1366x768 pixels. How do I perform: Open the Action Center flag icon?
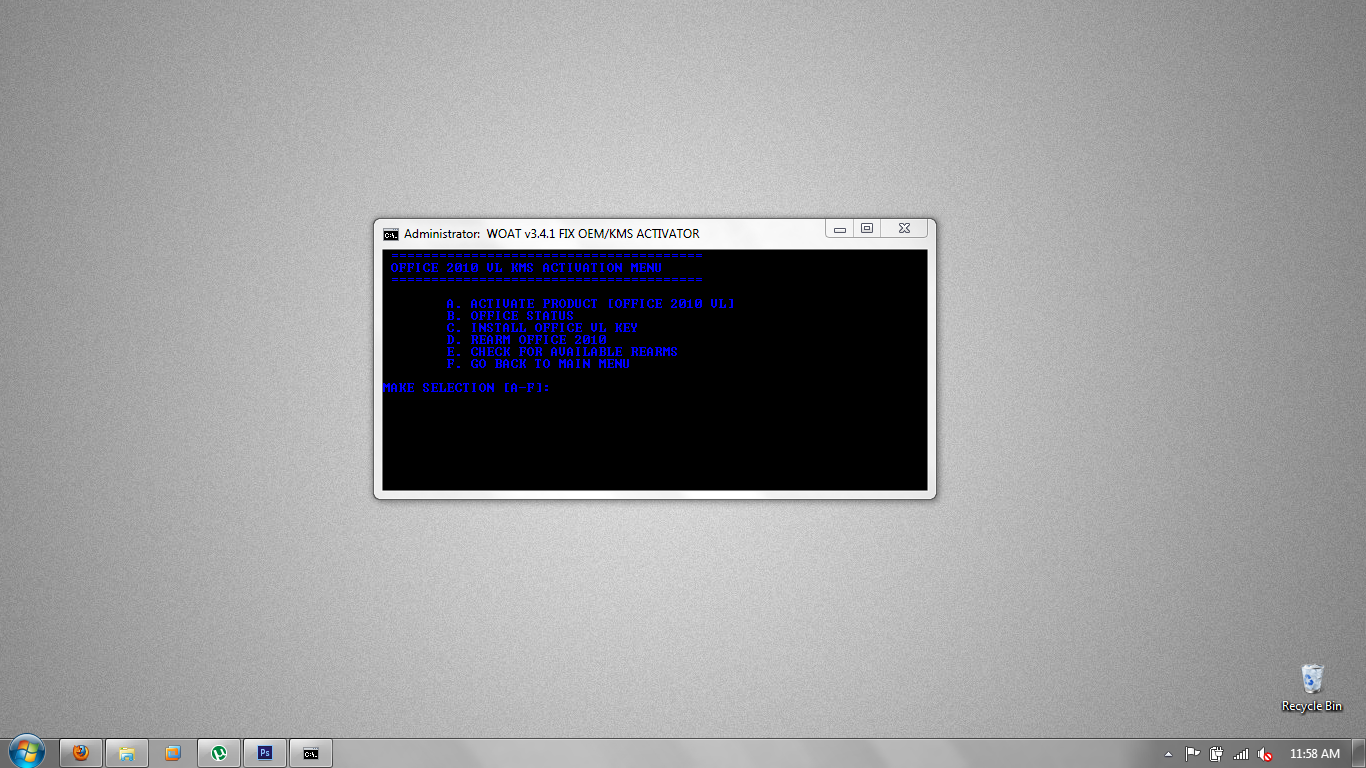(1192, 754)
